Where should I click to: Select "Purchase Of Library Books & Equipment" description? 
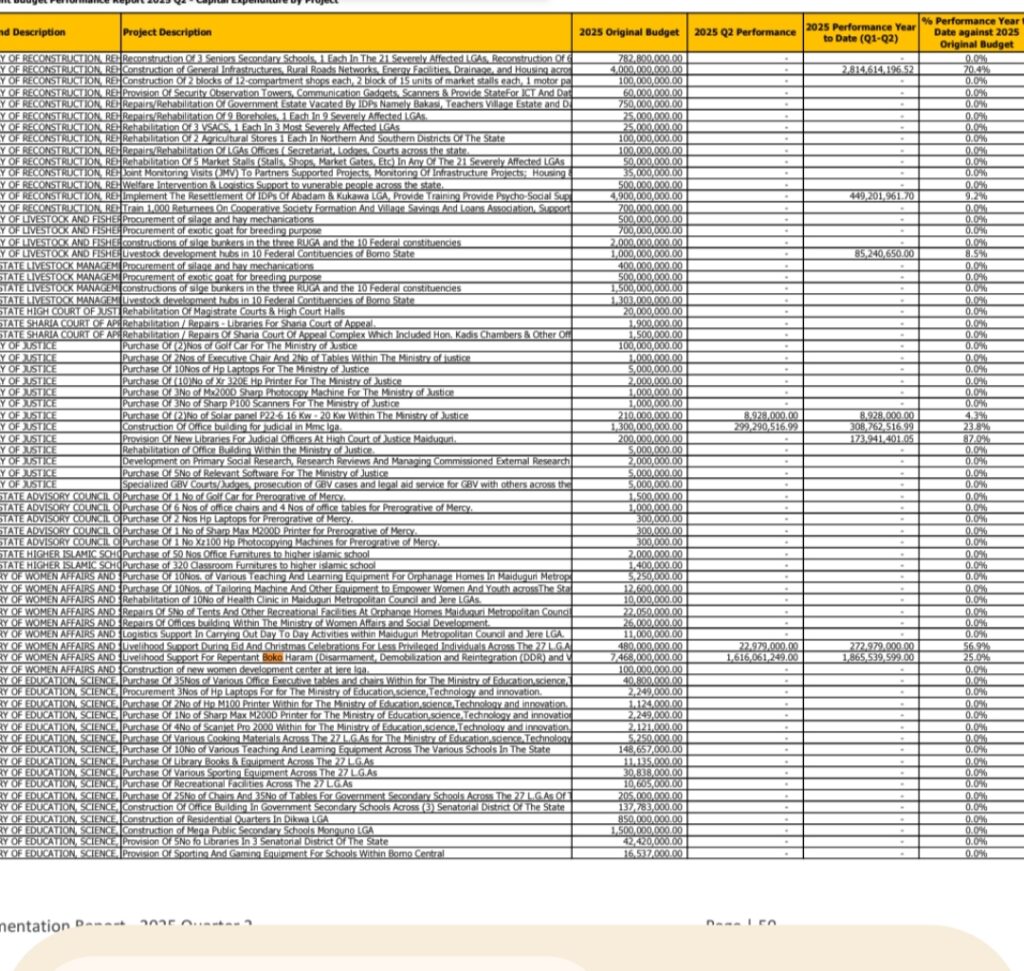click(x=248, y=761)
